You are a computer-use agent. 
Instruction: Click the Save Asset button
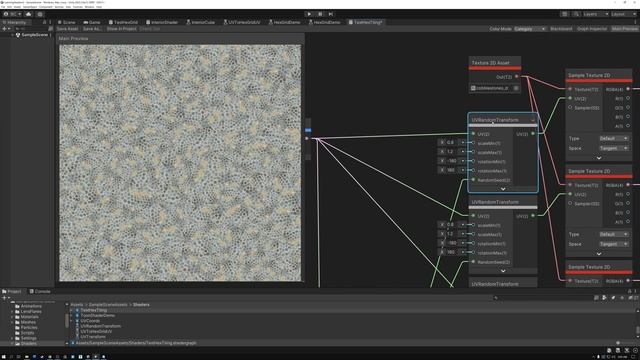click(67, 29)
